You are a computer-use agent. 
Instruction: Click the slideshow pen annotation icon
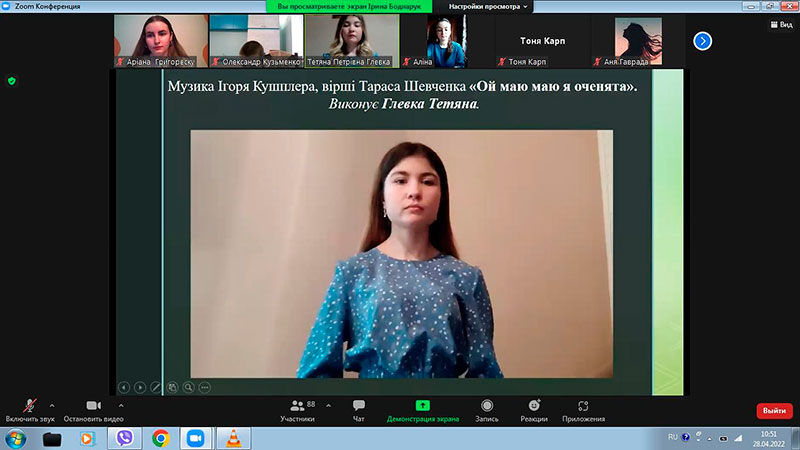point(156,387)
